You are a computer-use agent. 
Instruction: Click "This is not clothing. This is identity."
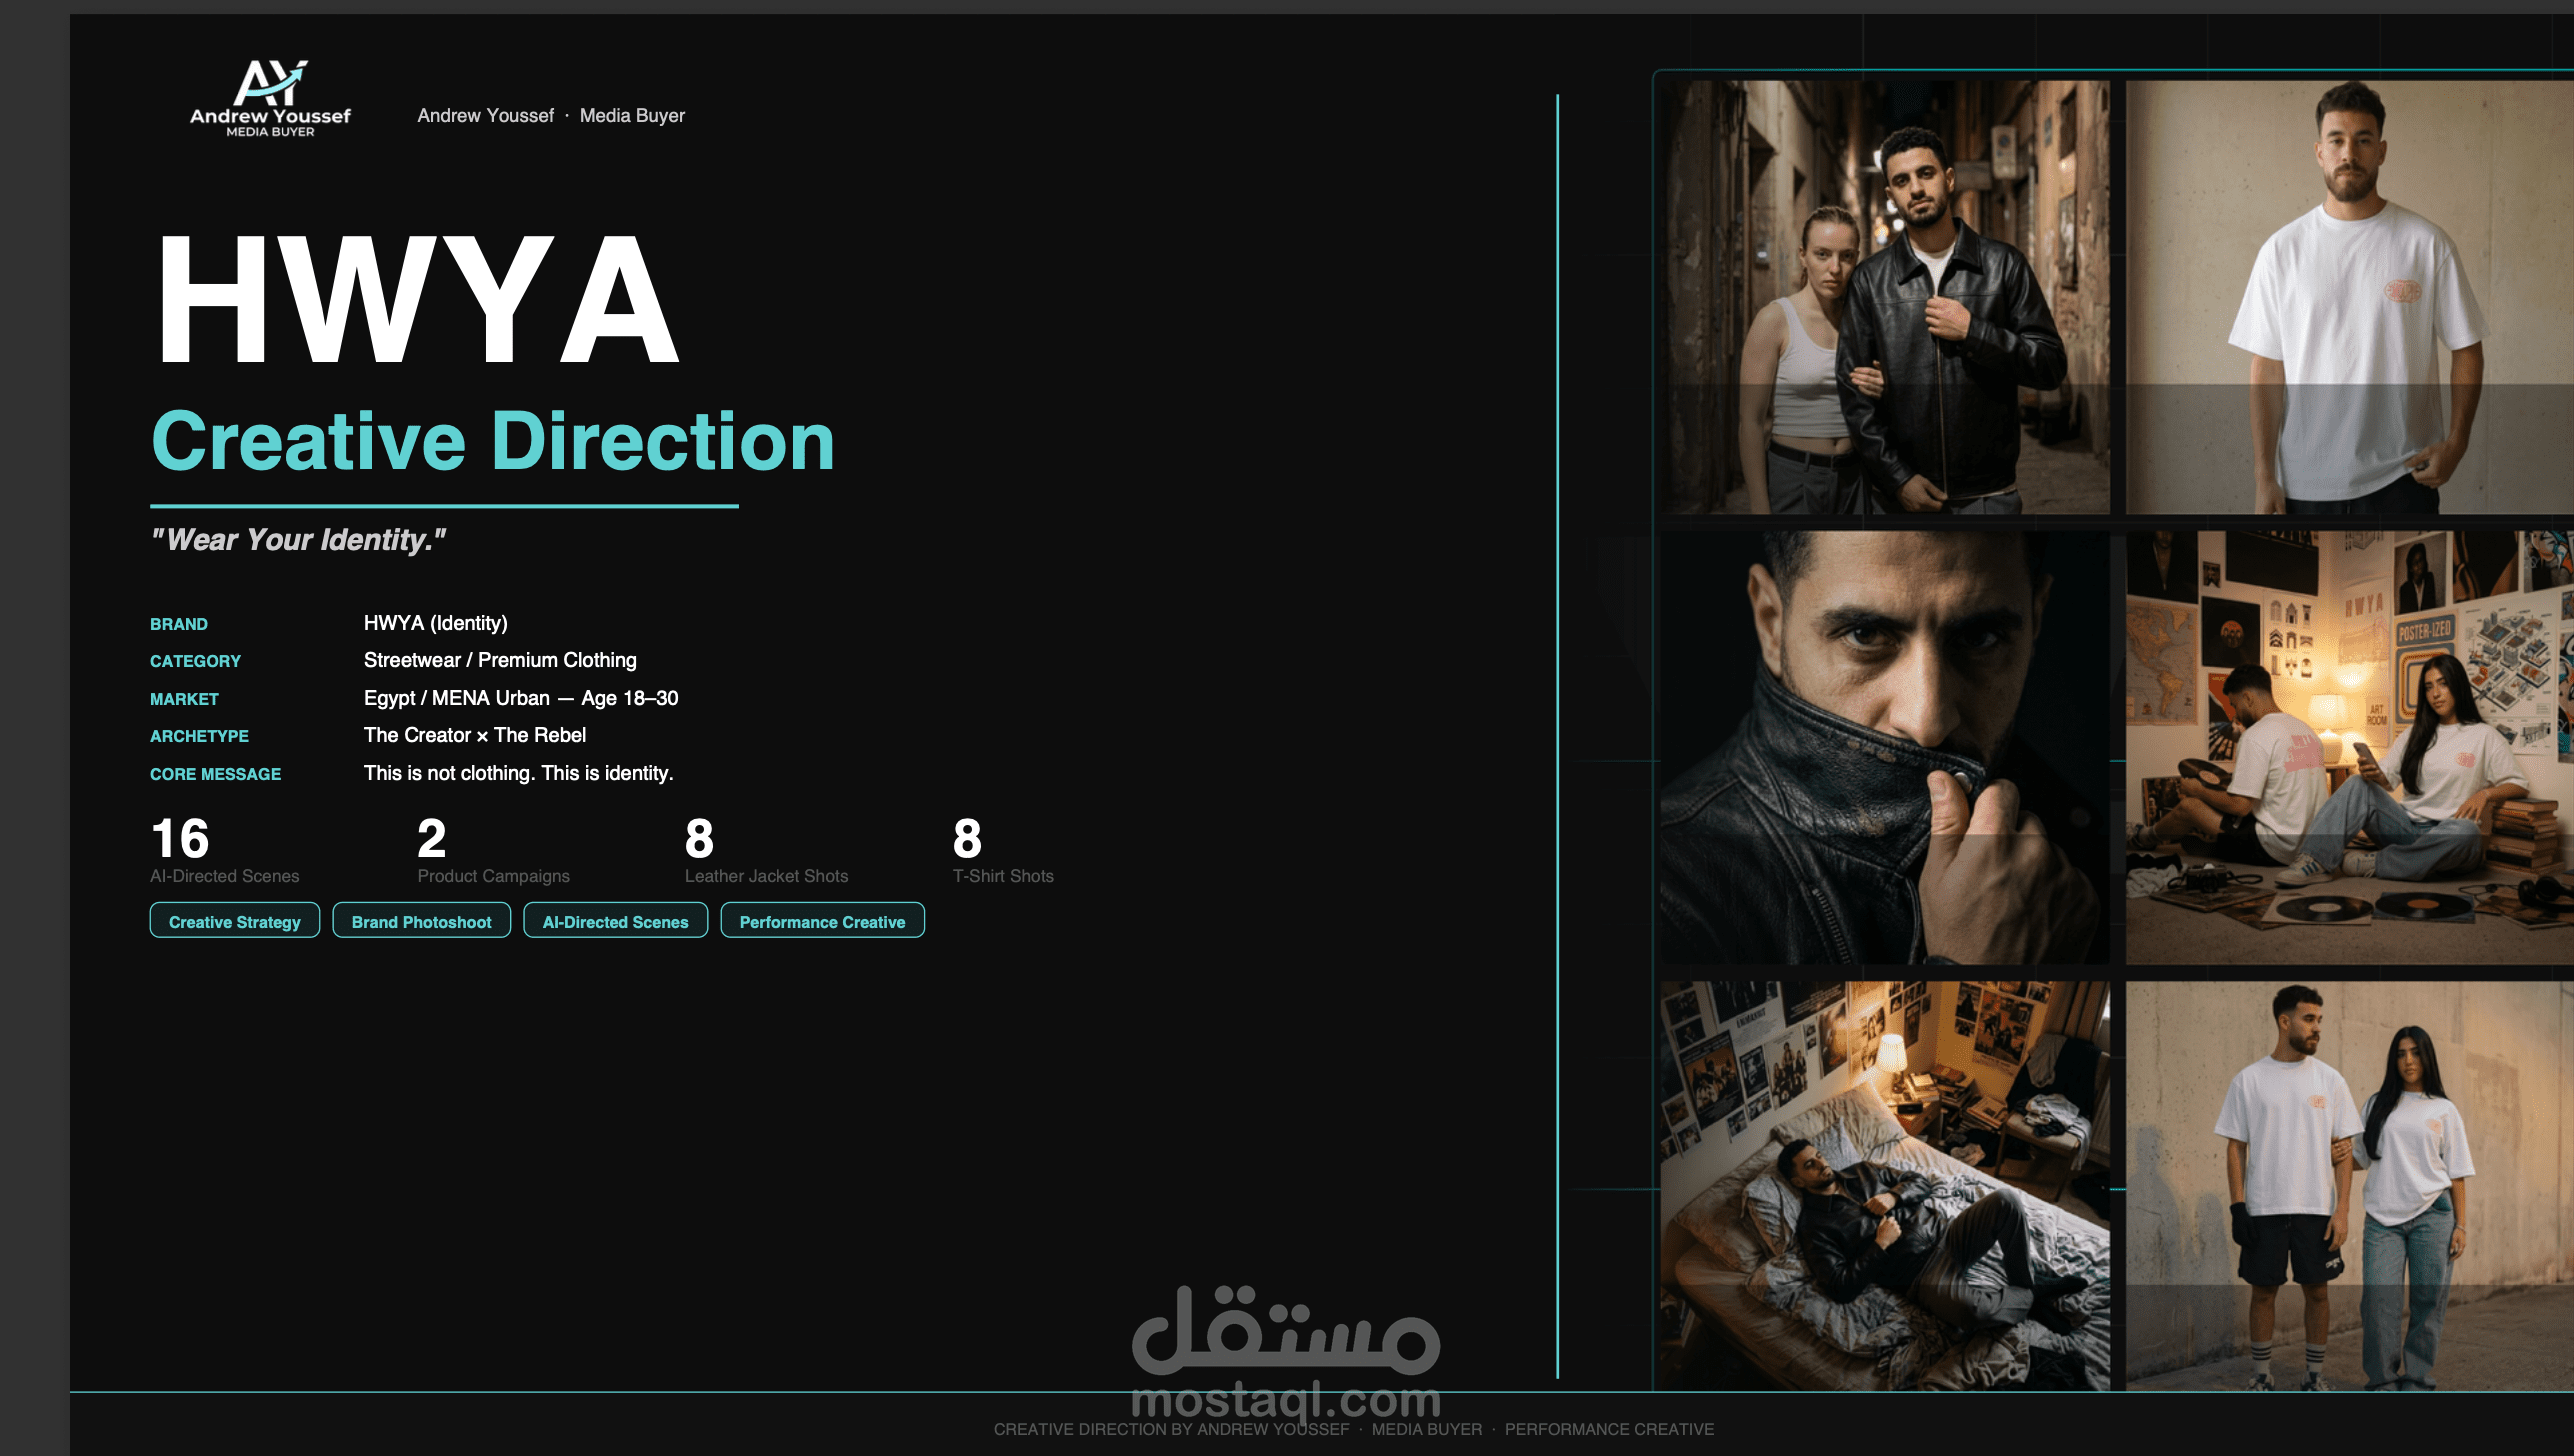pos(519,773)
